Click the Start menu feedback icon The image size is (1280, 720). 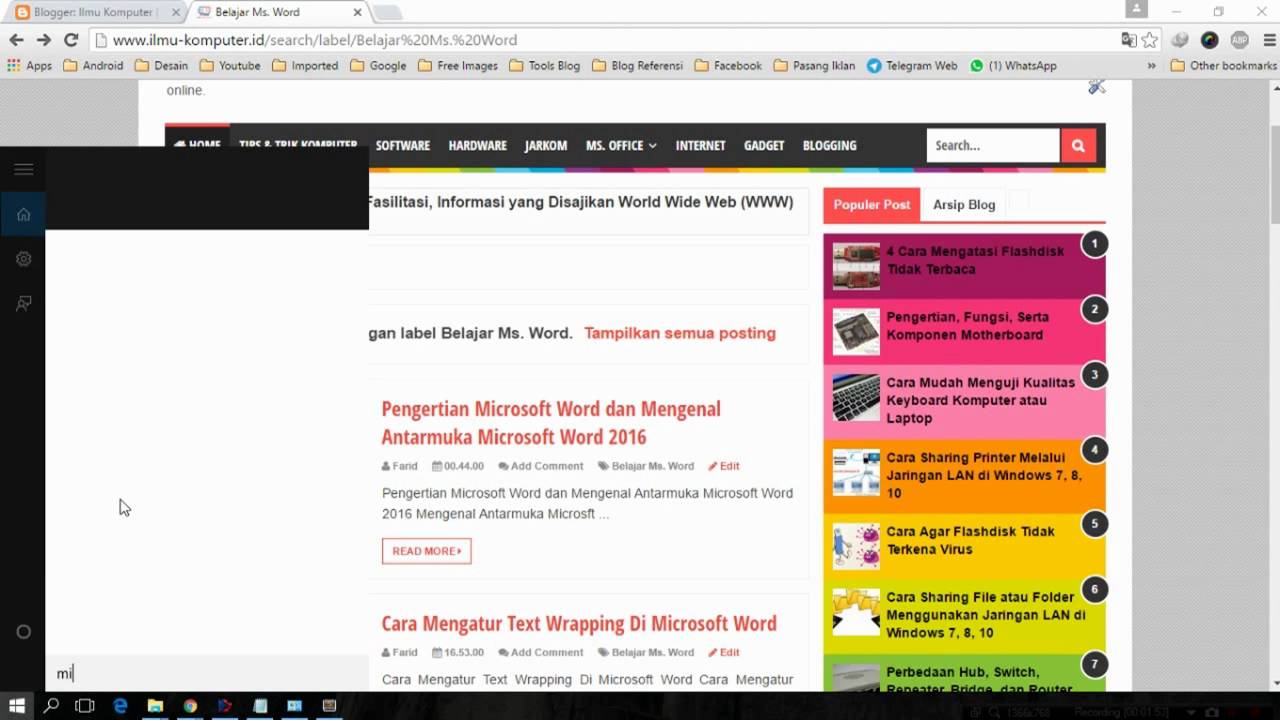coord(23,303)
